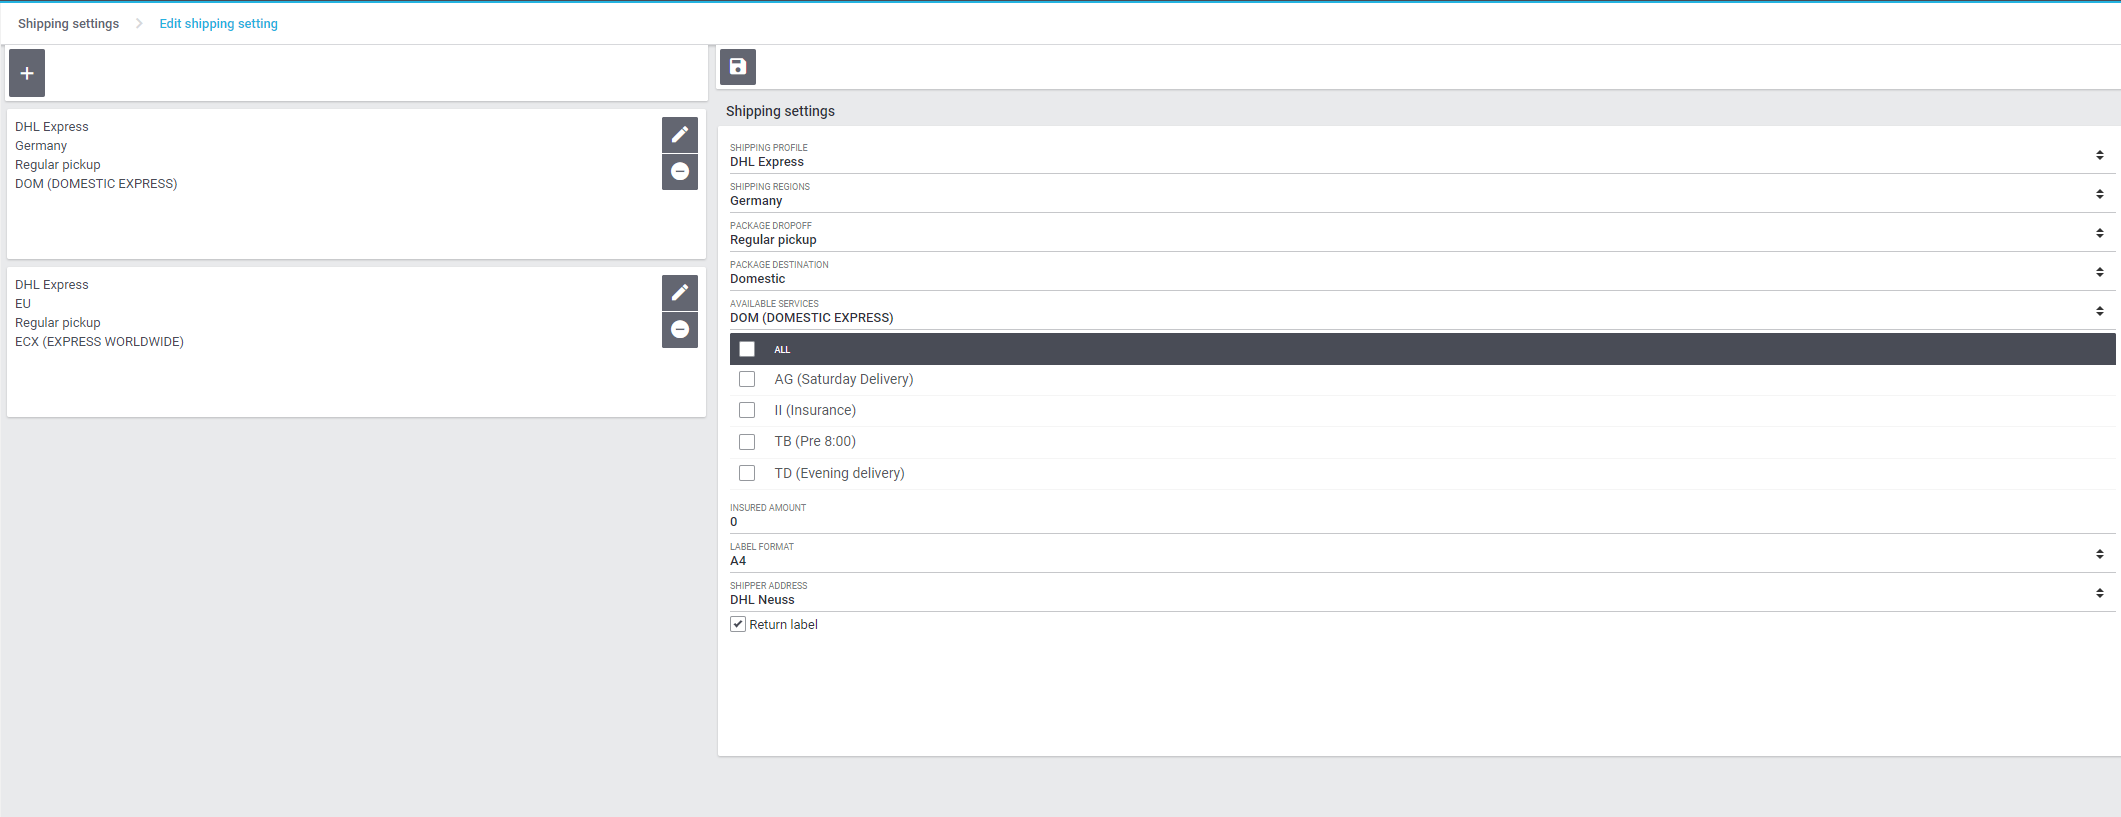Remove the DHL Express Germany entry
Screen dimensions: 2121x817
tap(680, 172)
